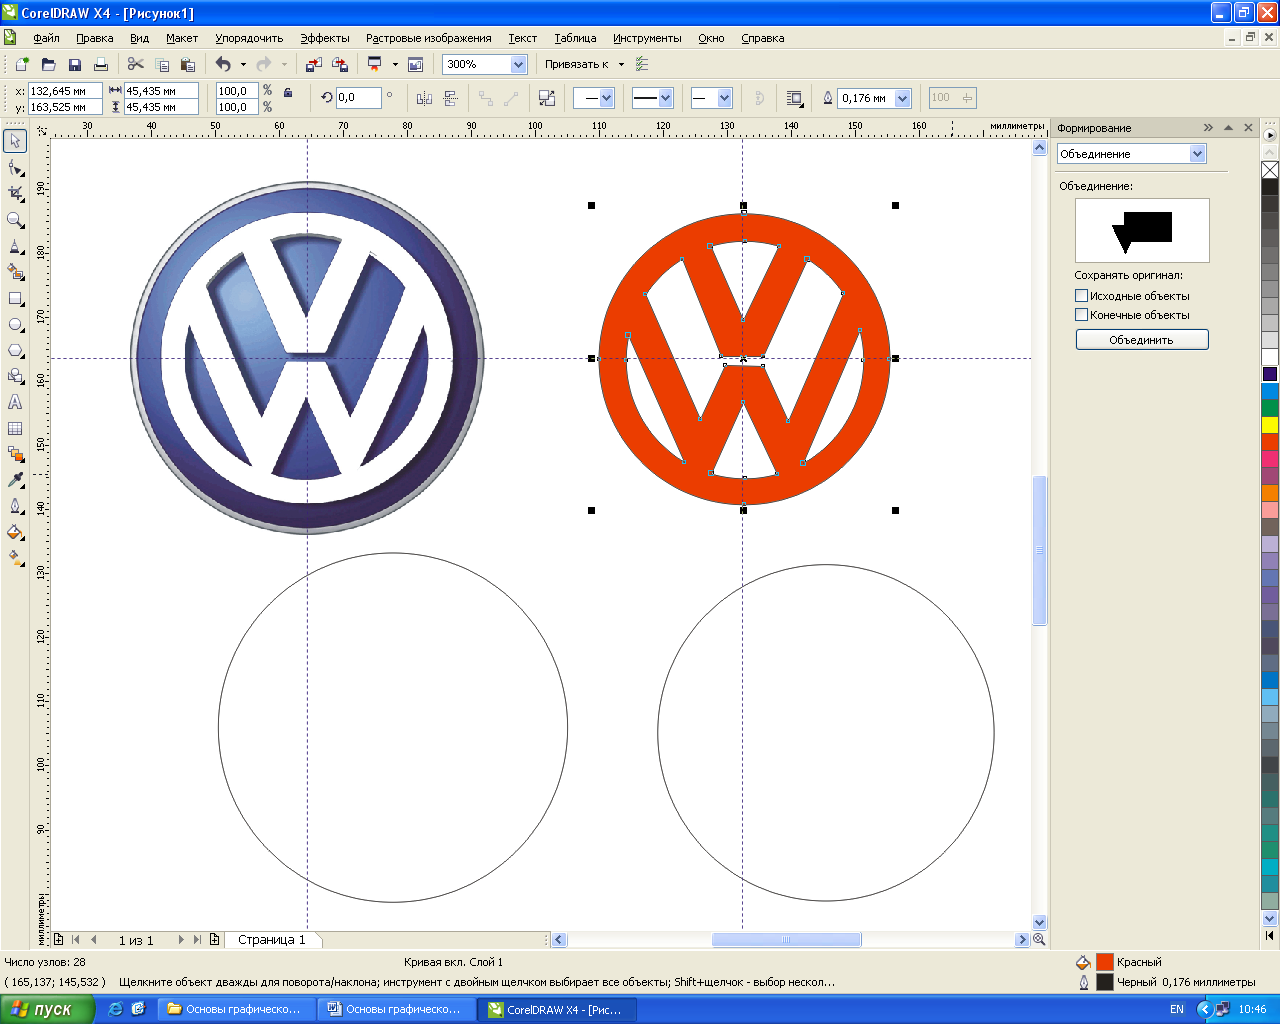
Task: Select the Text tool
Action: pos(15,402)
